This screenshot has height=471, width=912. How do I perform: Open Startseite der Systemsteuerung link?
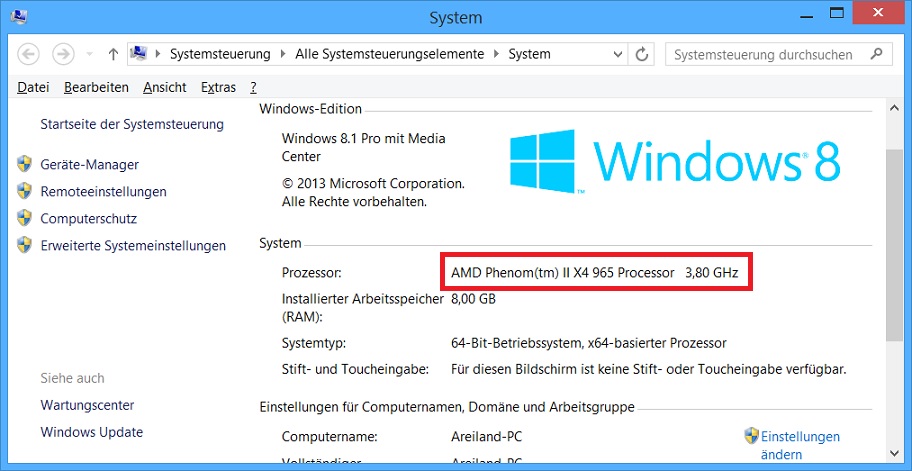point(132,124)
